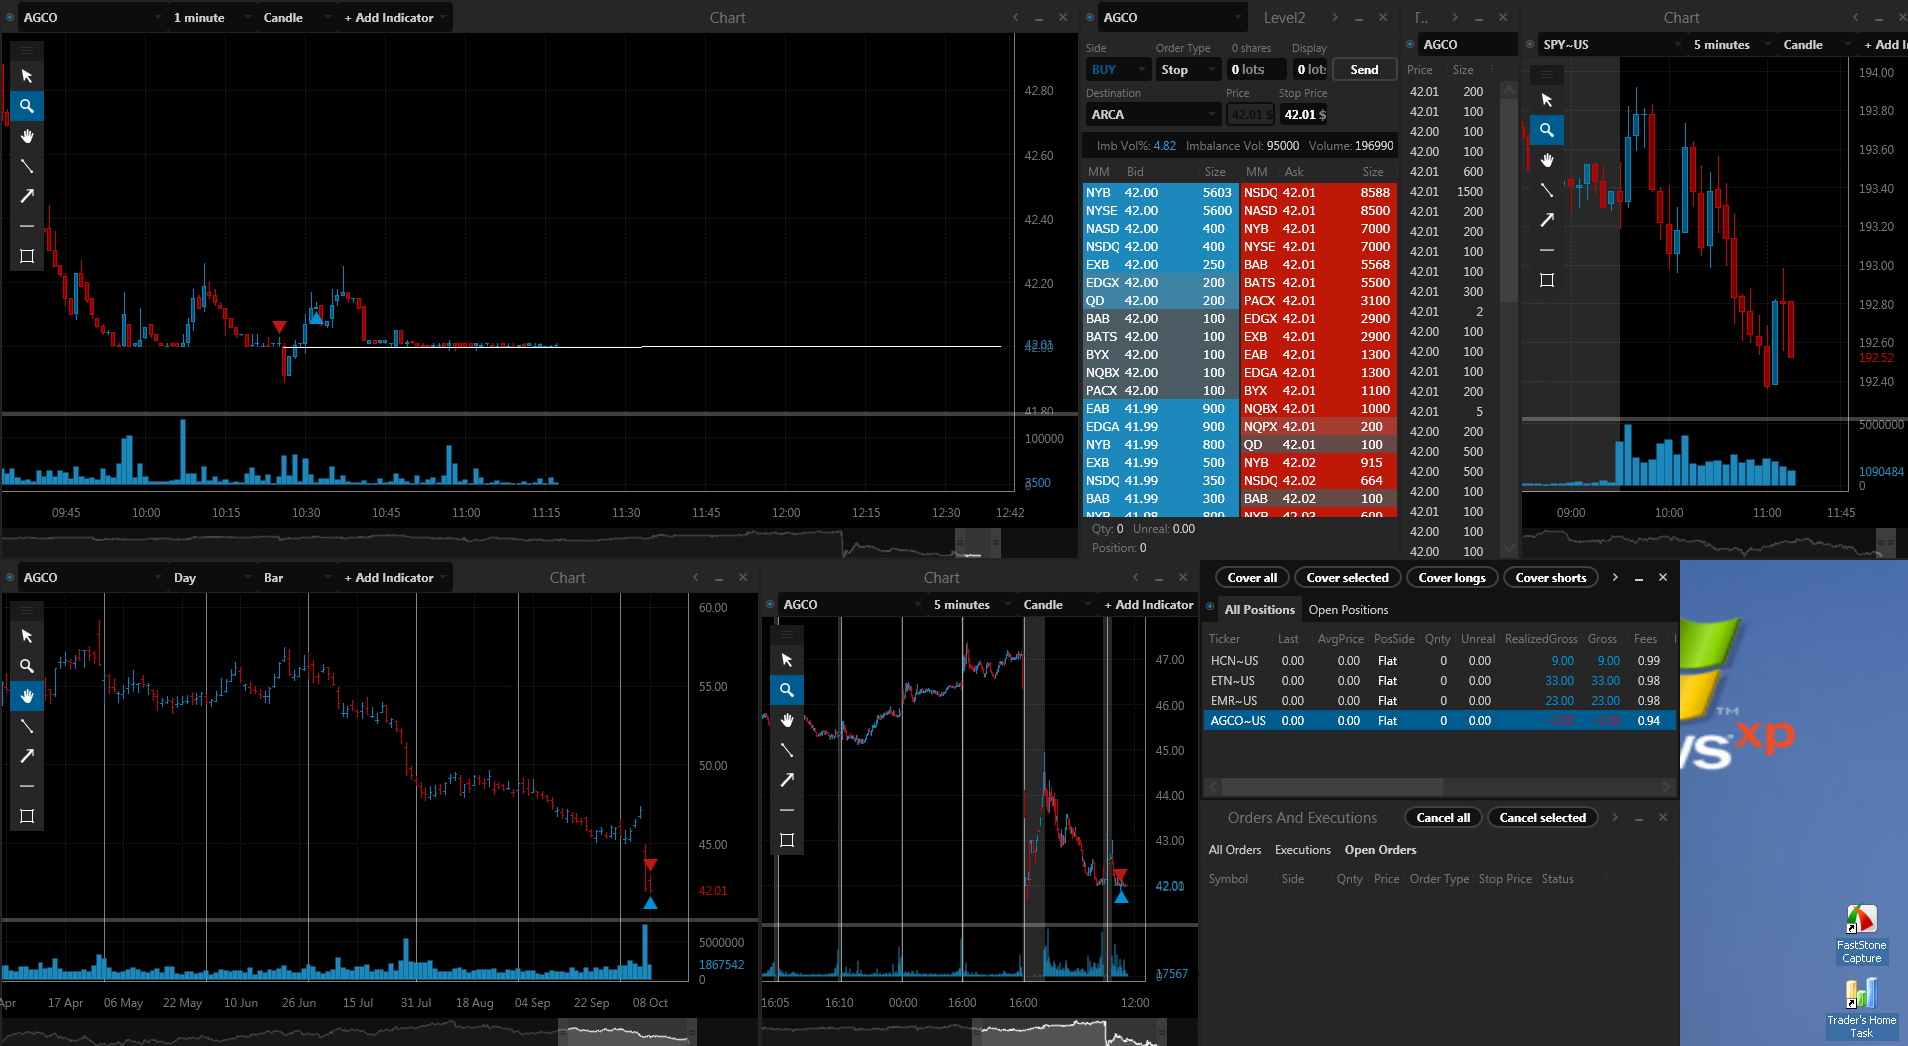This screenshot has height=1046, width=1908.
Task: Switch to the All Positions tab
Action: tap(1259, 610)
